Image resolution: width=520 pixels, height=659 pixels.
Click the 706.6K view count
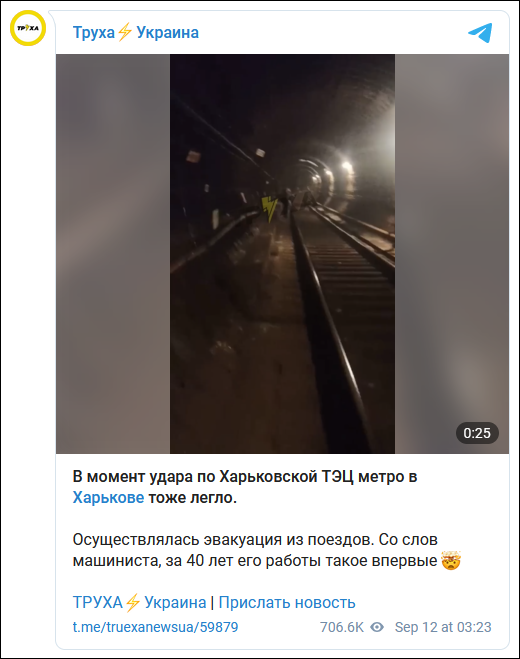pyautogui.click(x=342, y=627)
